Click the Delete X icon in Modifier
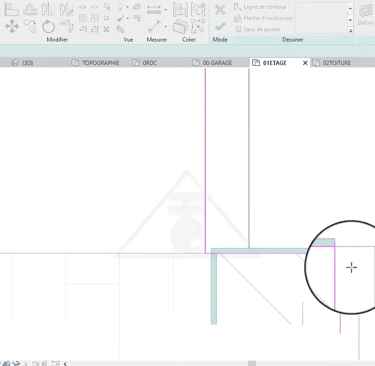Viewport: 375px width, 366px height. point(106,29)
